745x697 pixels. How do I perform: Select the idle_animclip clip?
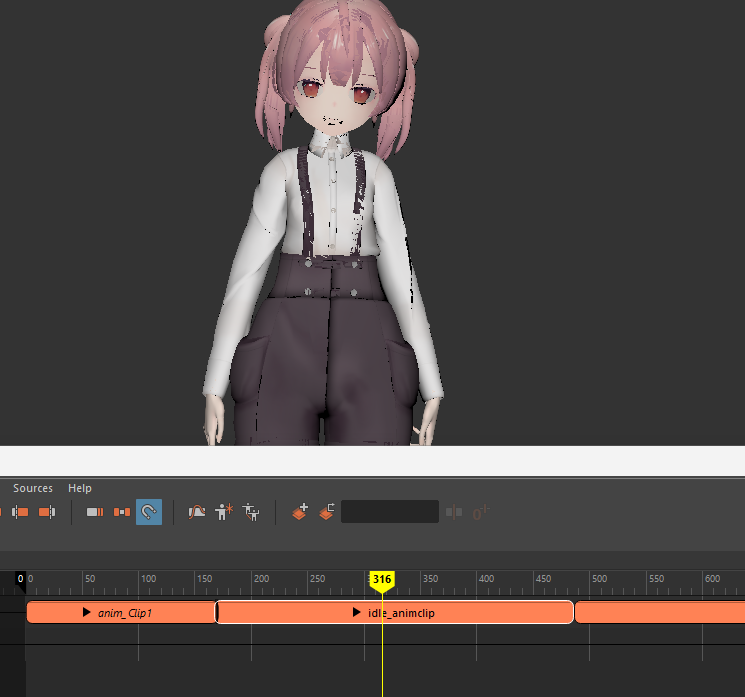394,612
